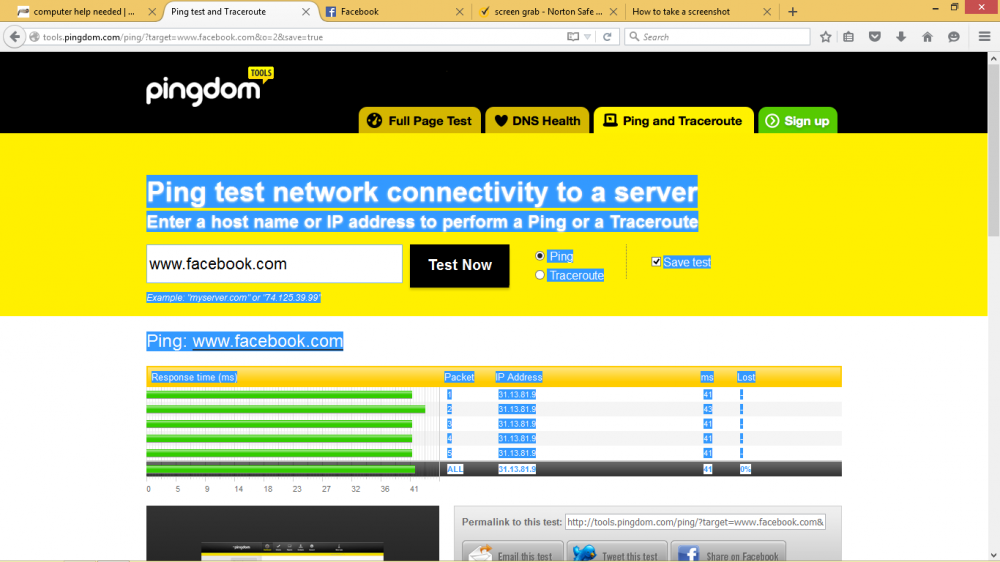The height and width of the screenshot is (562, 1000).
Task: Close the Facebook tab
Action: pos(460,11)
